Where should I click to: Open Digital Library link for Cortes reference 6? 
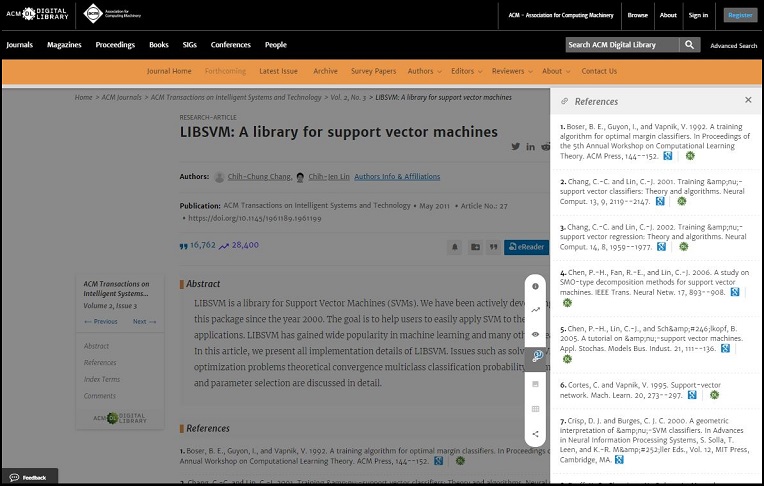[x=714, y=395]
